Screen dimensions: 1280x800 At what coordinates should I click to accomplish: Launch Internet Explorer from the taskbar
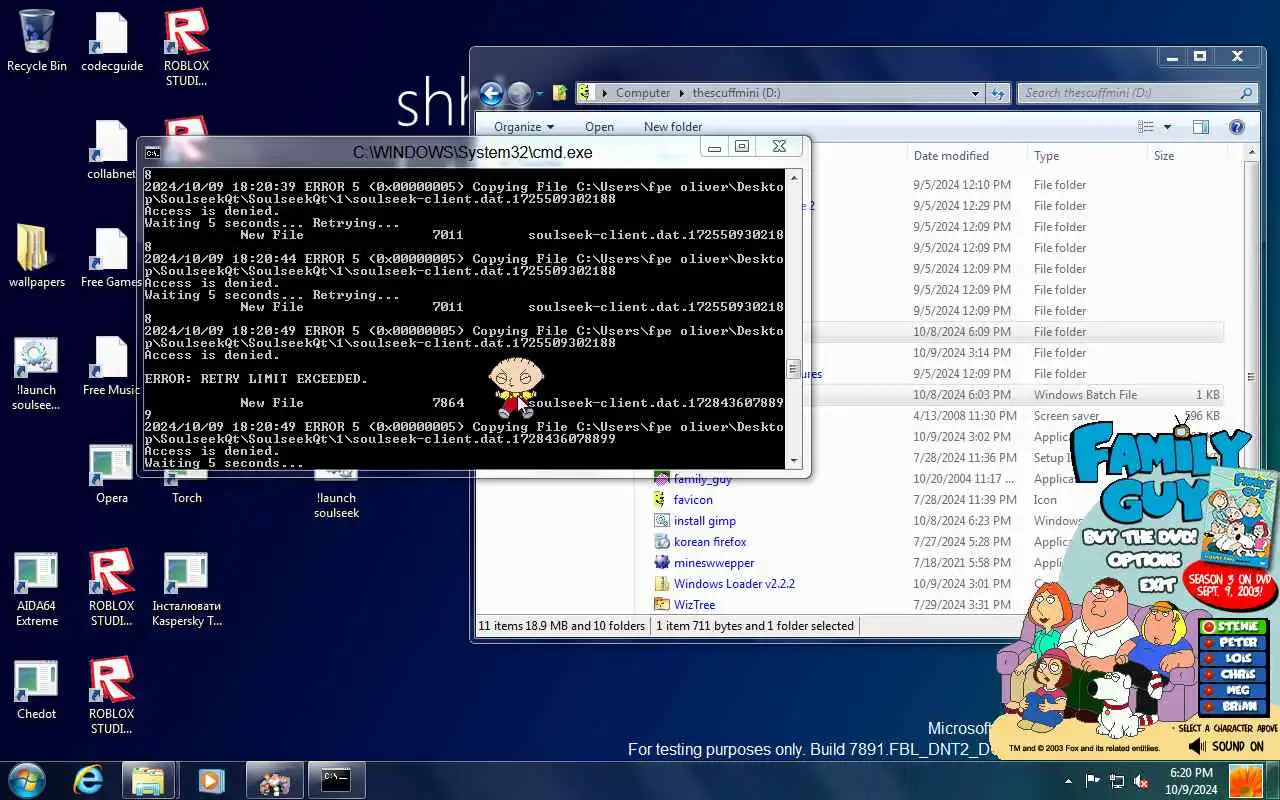89,780
